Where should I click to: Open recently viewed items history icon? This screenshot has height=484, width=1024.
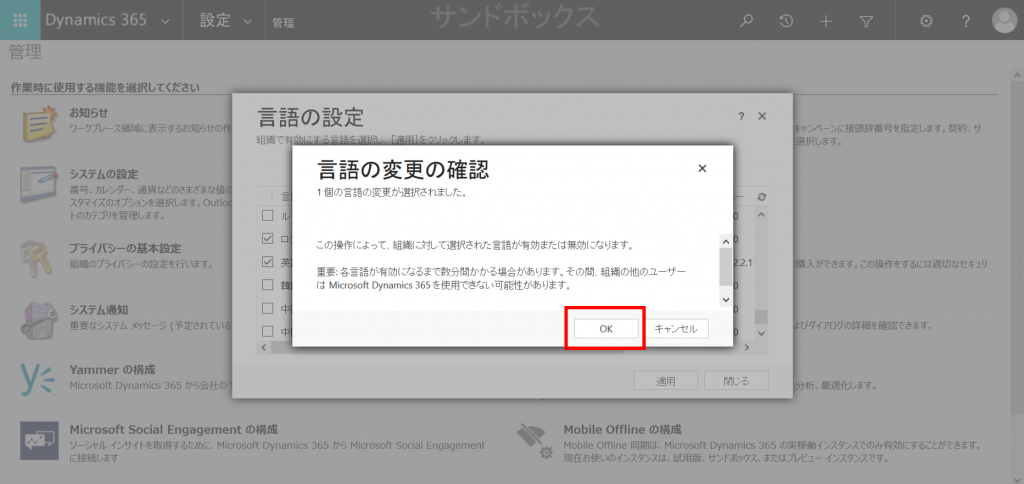pos(786,21)
